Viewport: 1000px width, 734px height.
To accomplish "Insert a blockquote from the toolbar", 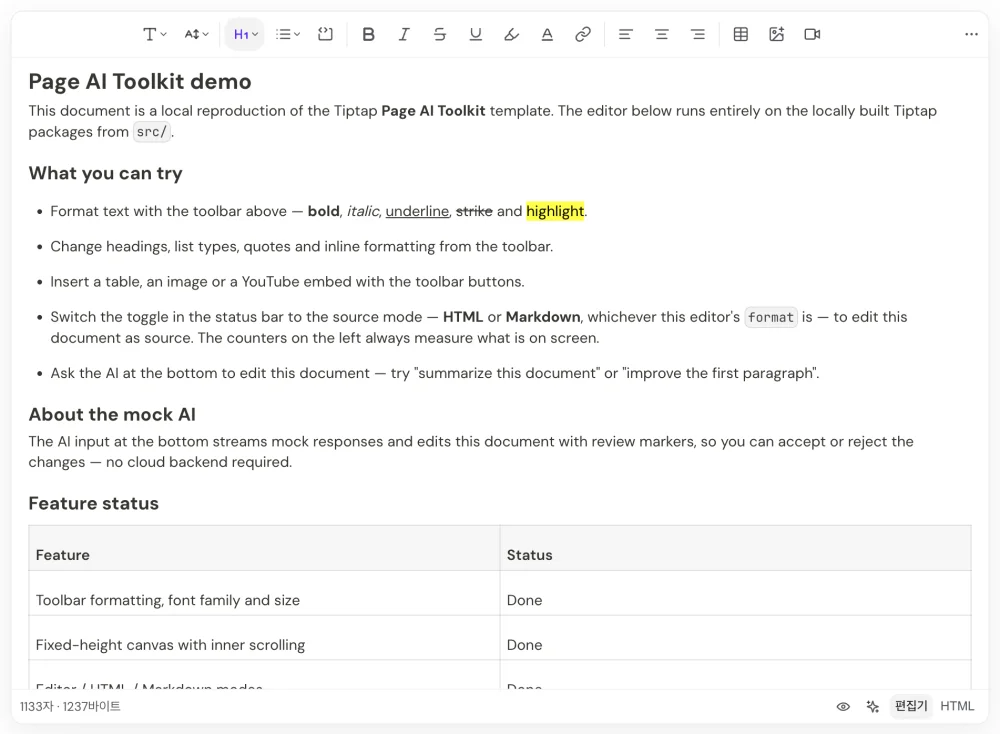I will pos(325,34).
